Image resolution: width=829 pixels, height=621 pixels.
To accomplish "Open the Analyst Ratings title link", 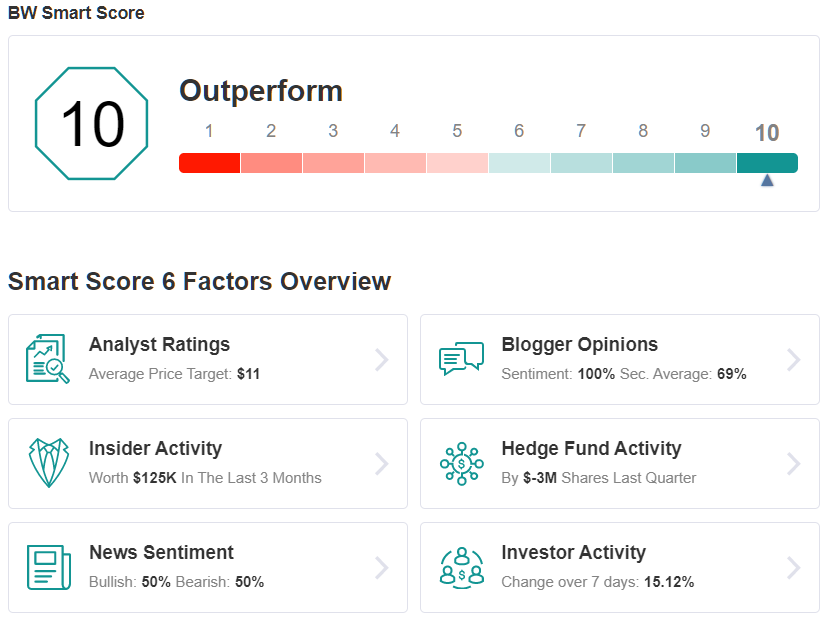I will tap(159, 344).
